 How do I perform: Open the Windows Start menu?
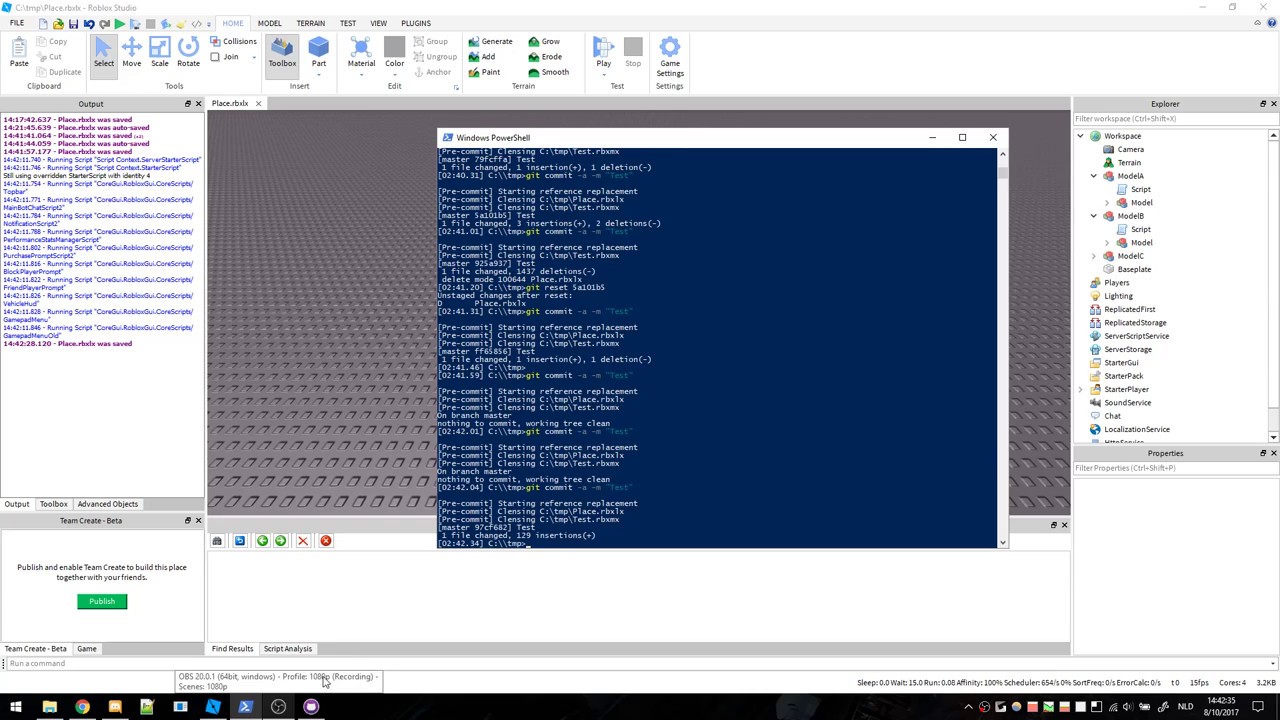(15, 707)
